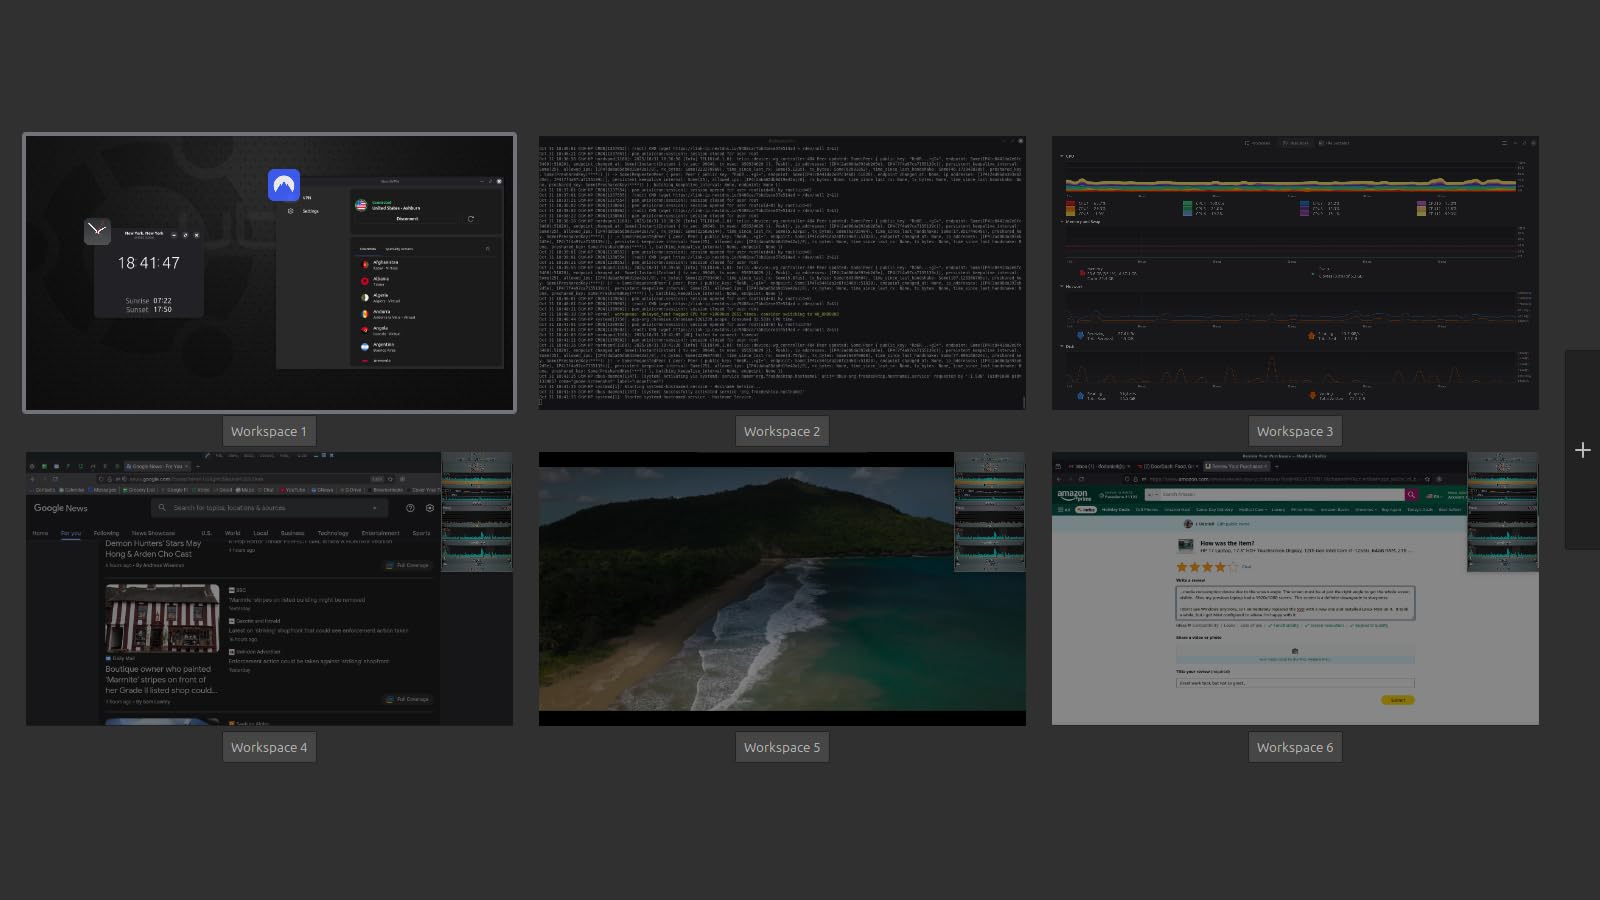The height and width of the screenshot is (900, 1600).
Task: Click the camera icon to add photo
Action: [1295, 651]
